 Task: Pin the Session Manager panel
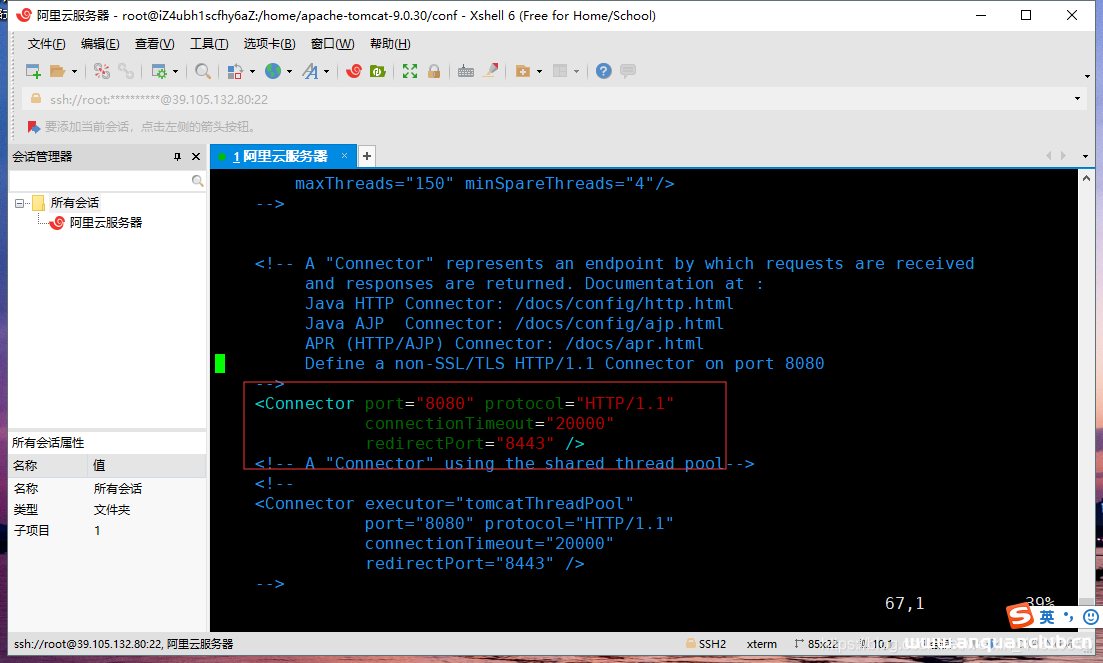click(177, 157)
